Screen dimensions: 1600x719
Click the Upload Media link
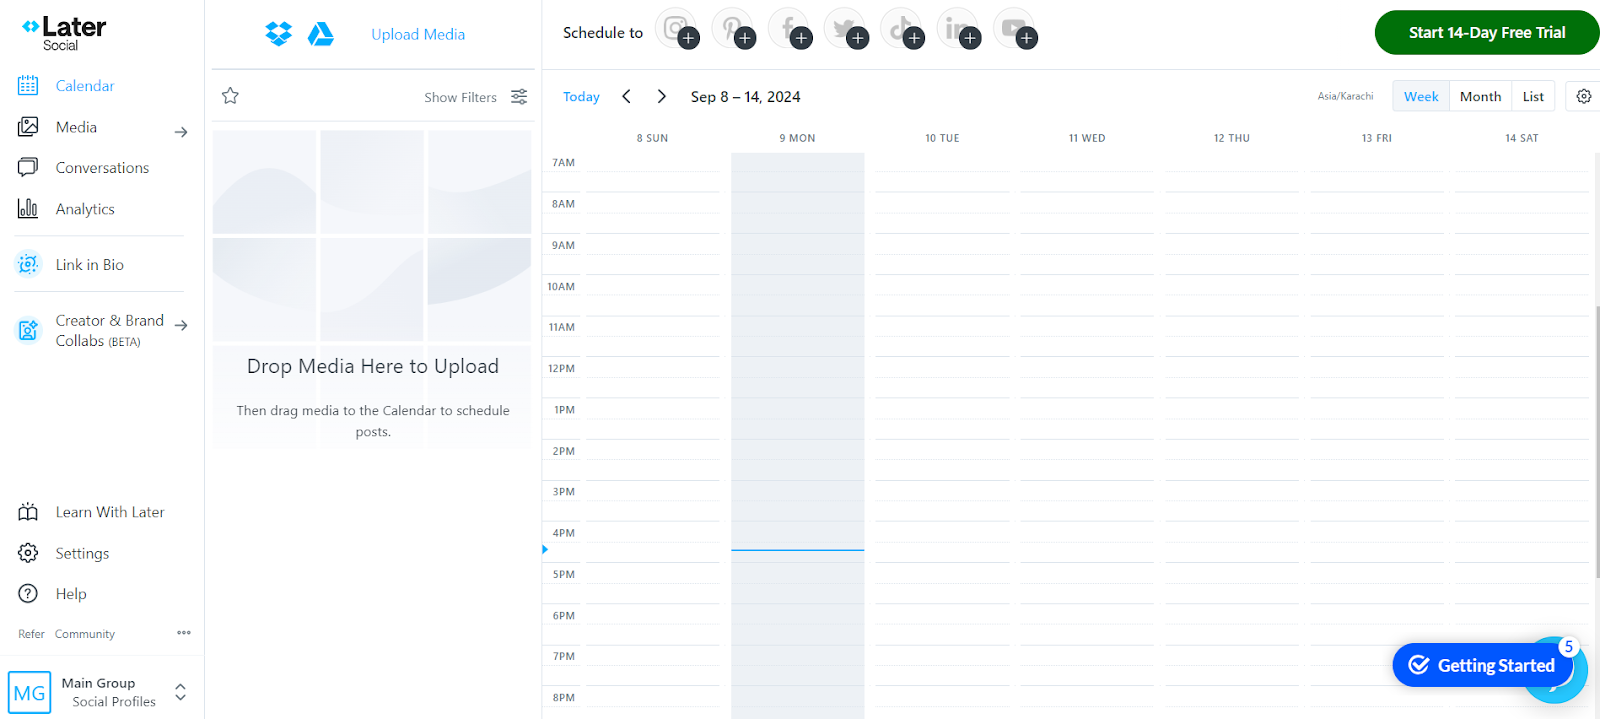click(x=418, y=34)
